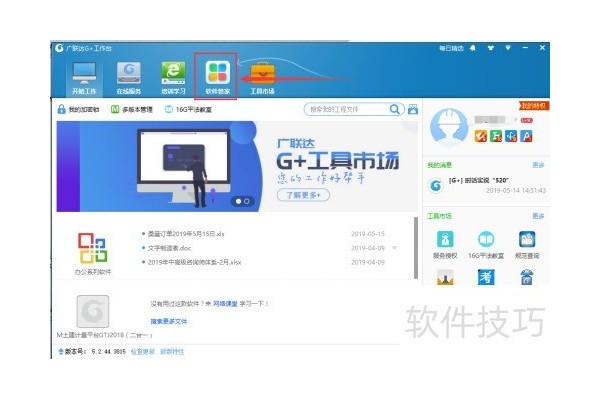Viewport: 600px width, 400px height.
Task: Open the -2月.xlsx recent file
Action: (194, 262)
